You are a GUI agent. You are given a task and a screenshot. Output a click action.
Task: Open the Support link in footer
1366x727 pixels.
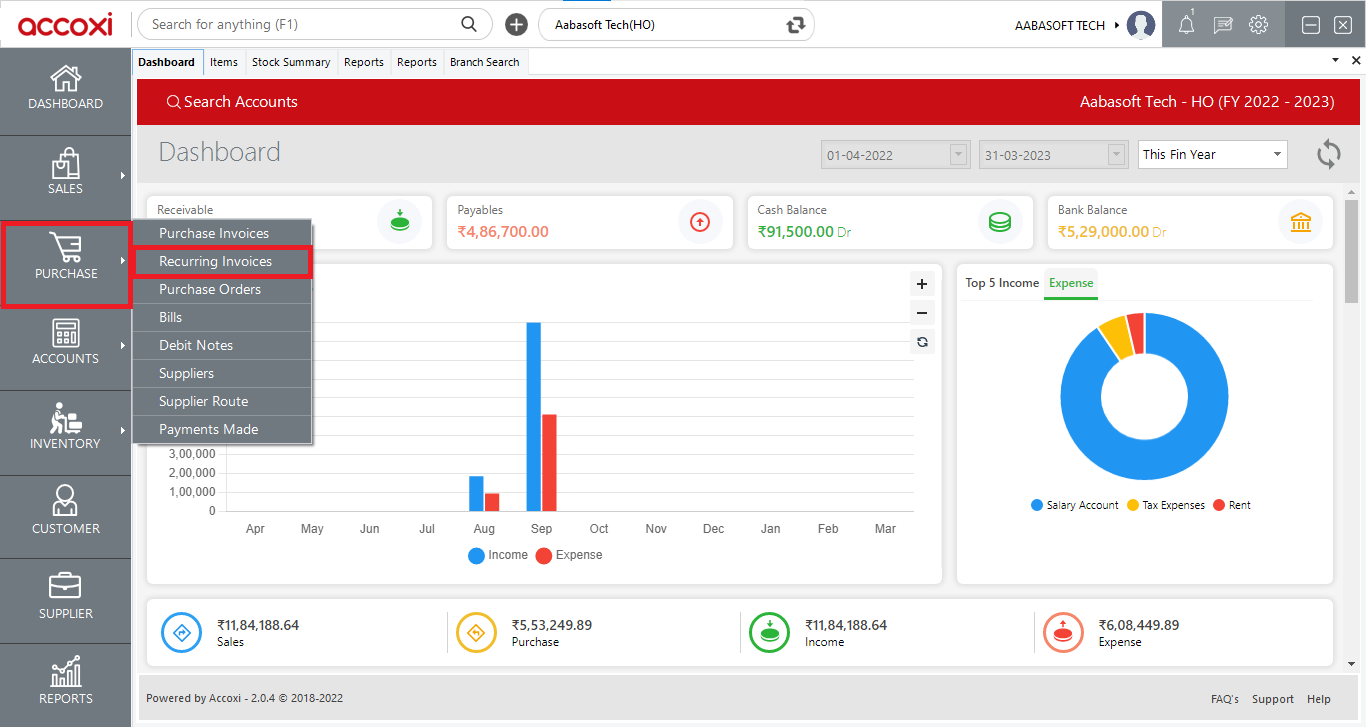pyautogui.click(x=1273, y=699)
